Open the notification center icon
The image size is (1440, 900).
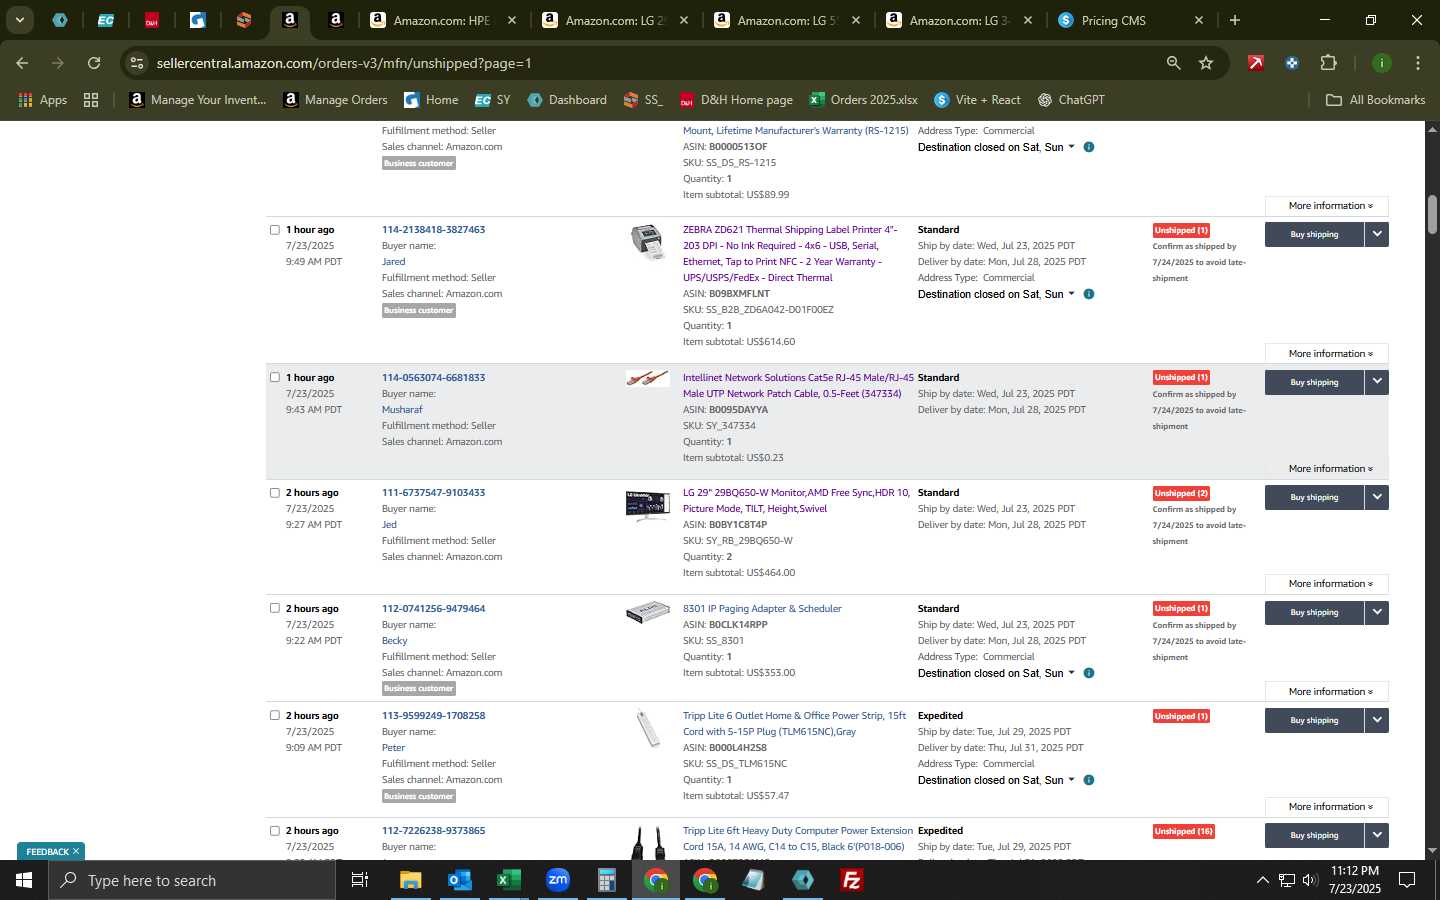(x=1407, y=880)
